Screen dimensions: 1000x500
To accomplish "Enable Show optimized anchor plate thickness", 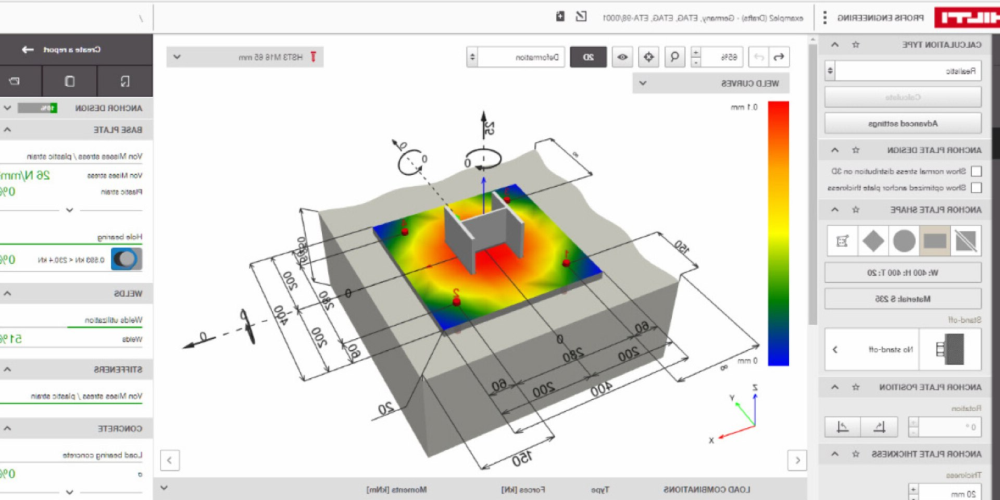I will [x=975, y=187].
